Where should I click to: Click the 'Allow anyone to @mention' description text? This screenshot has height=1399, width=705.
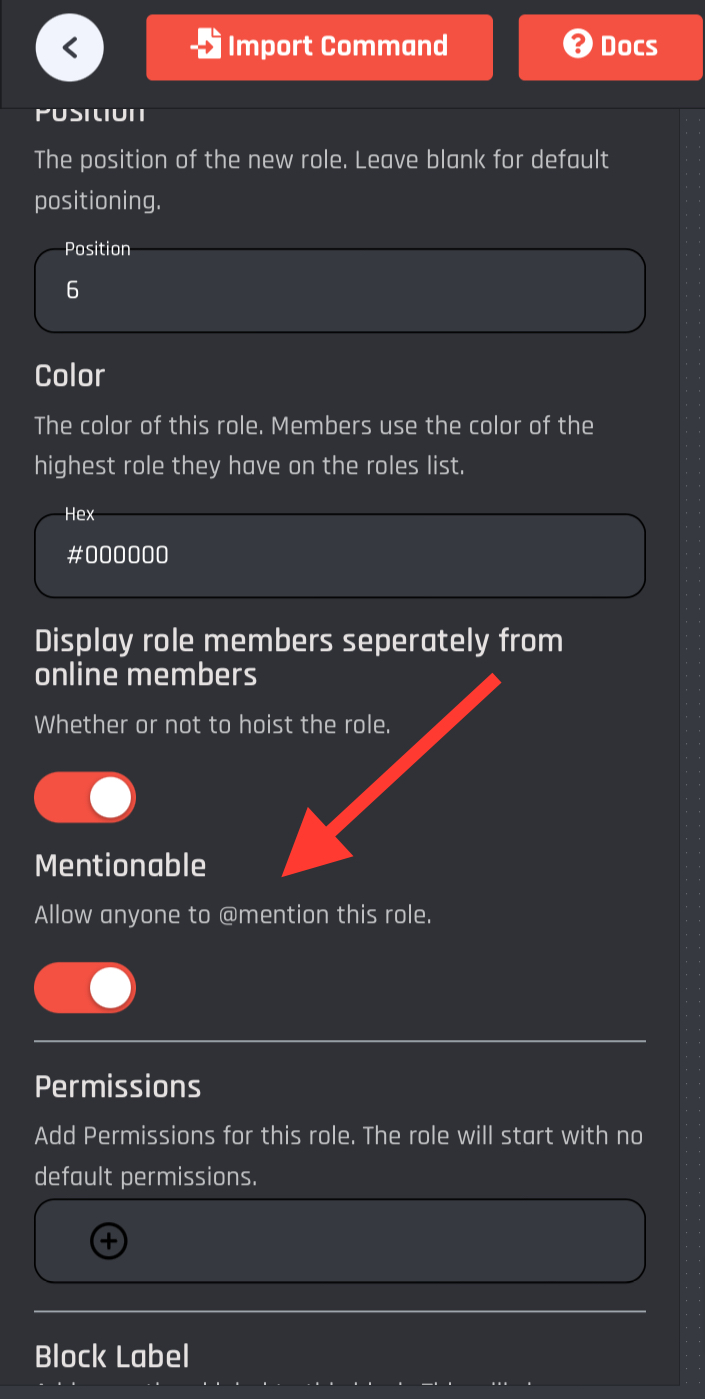233,915
